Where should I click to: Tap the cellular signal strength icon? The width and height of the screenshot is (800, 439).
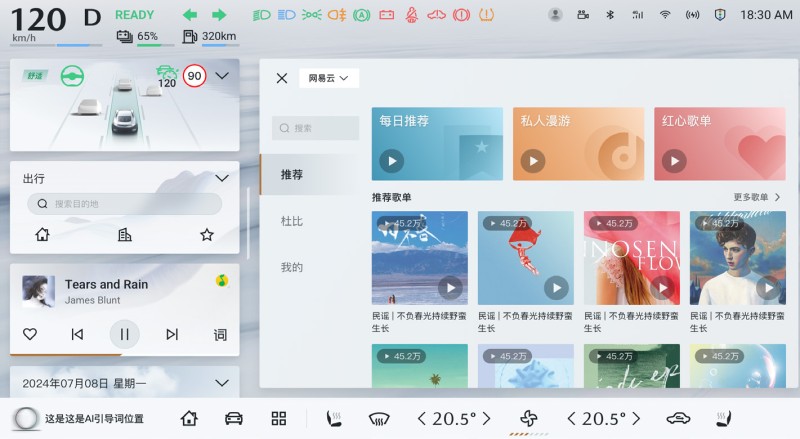point(637,15)
